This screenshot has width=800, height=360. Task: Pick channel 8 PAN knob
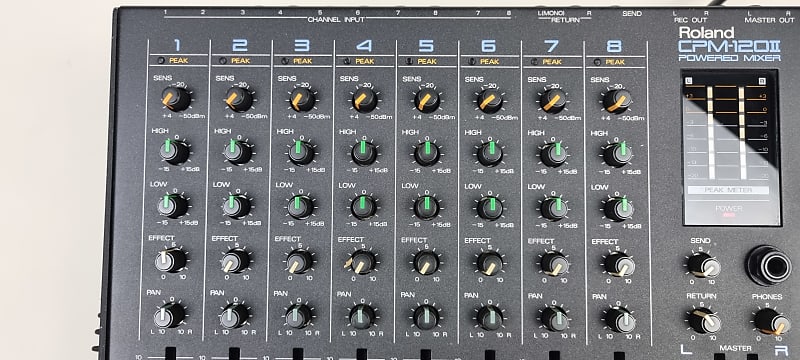619,320
